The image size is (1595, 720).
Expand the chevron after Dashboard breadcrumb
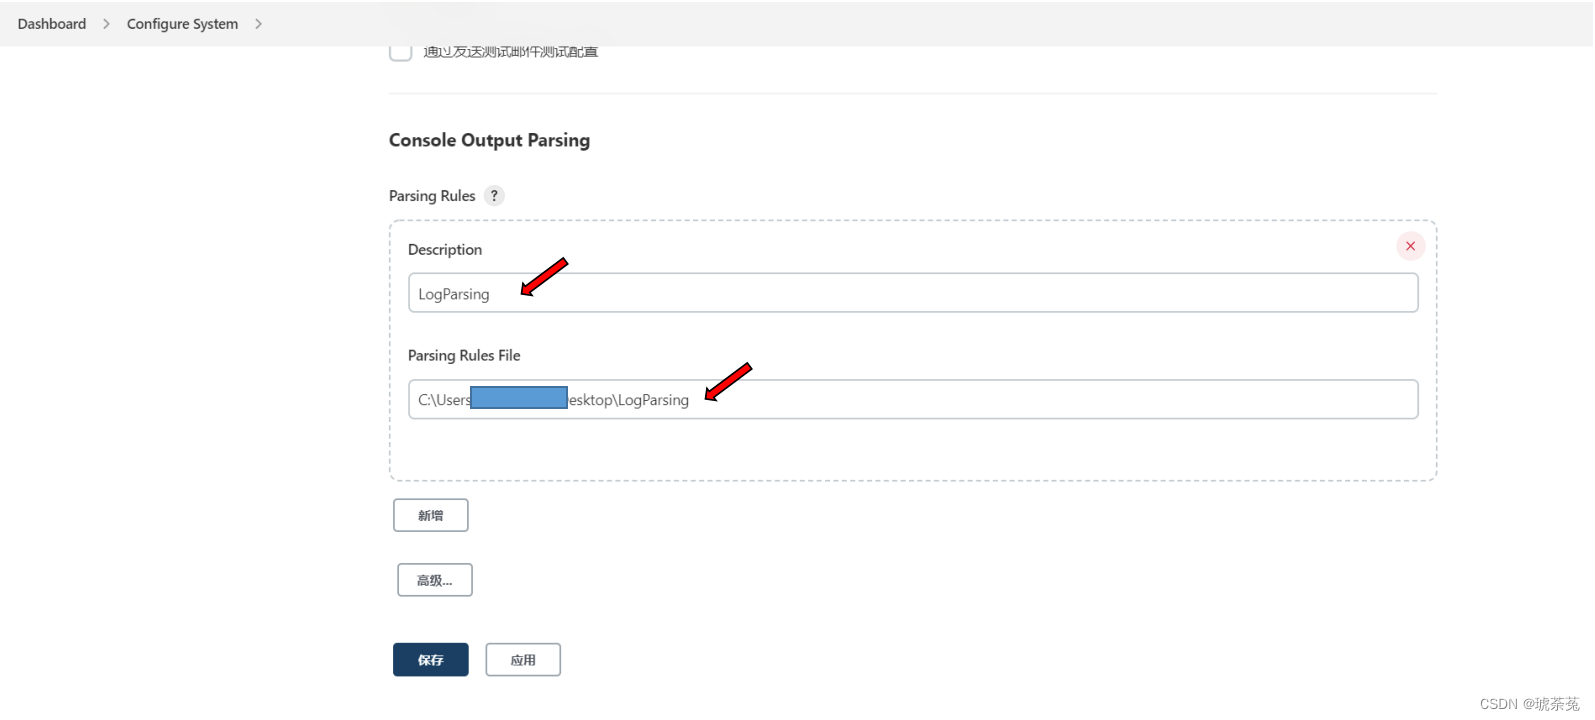coord(106,24)
